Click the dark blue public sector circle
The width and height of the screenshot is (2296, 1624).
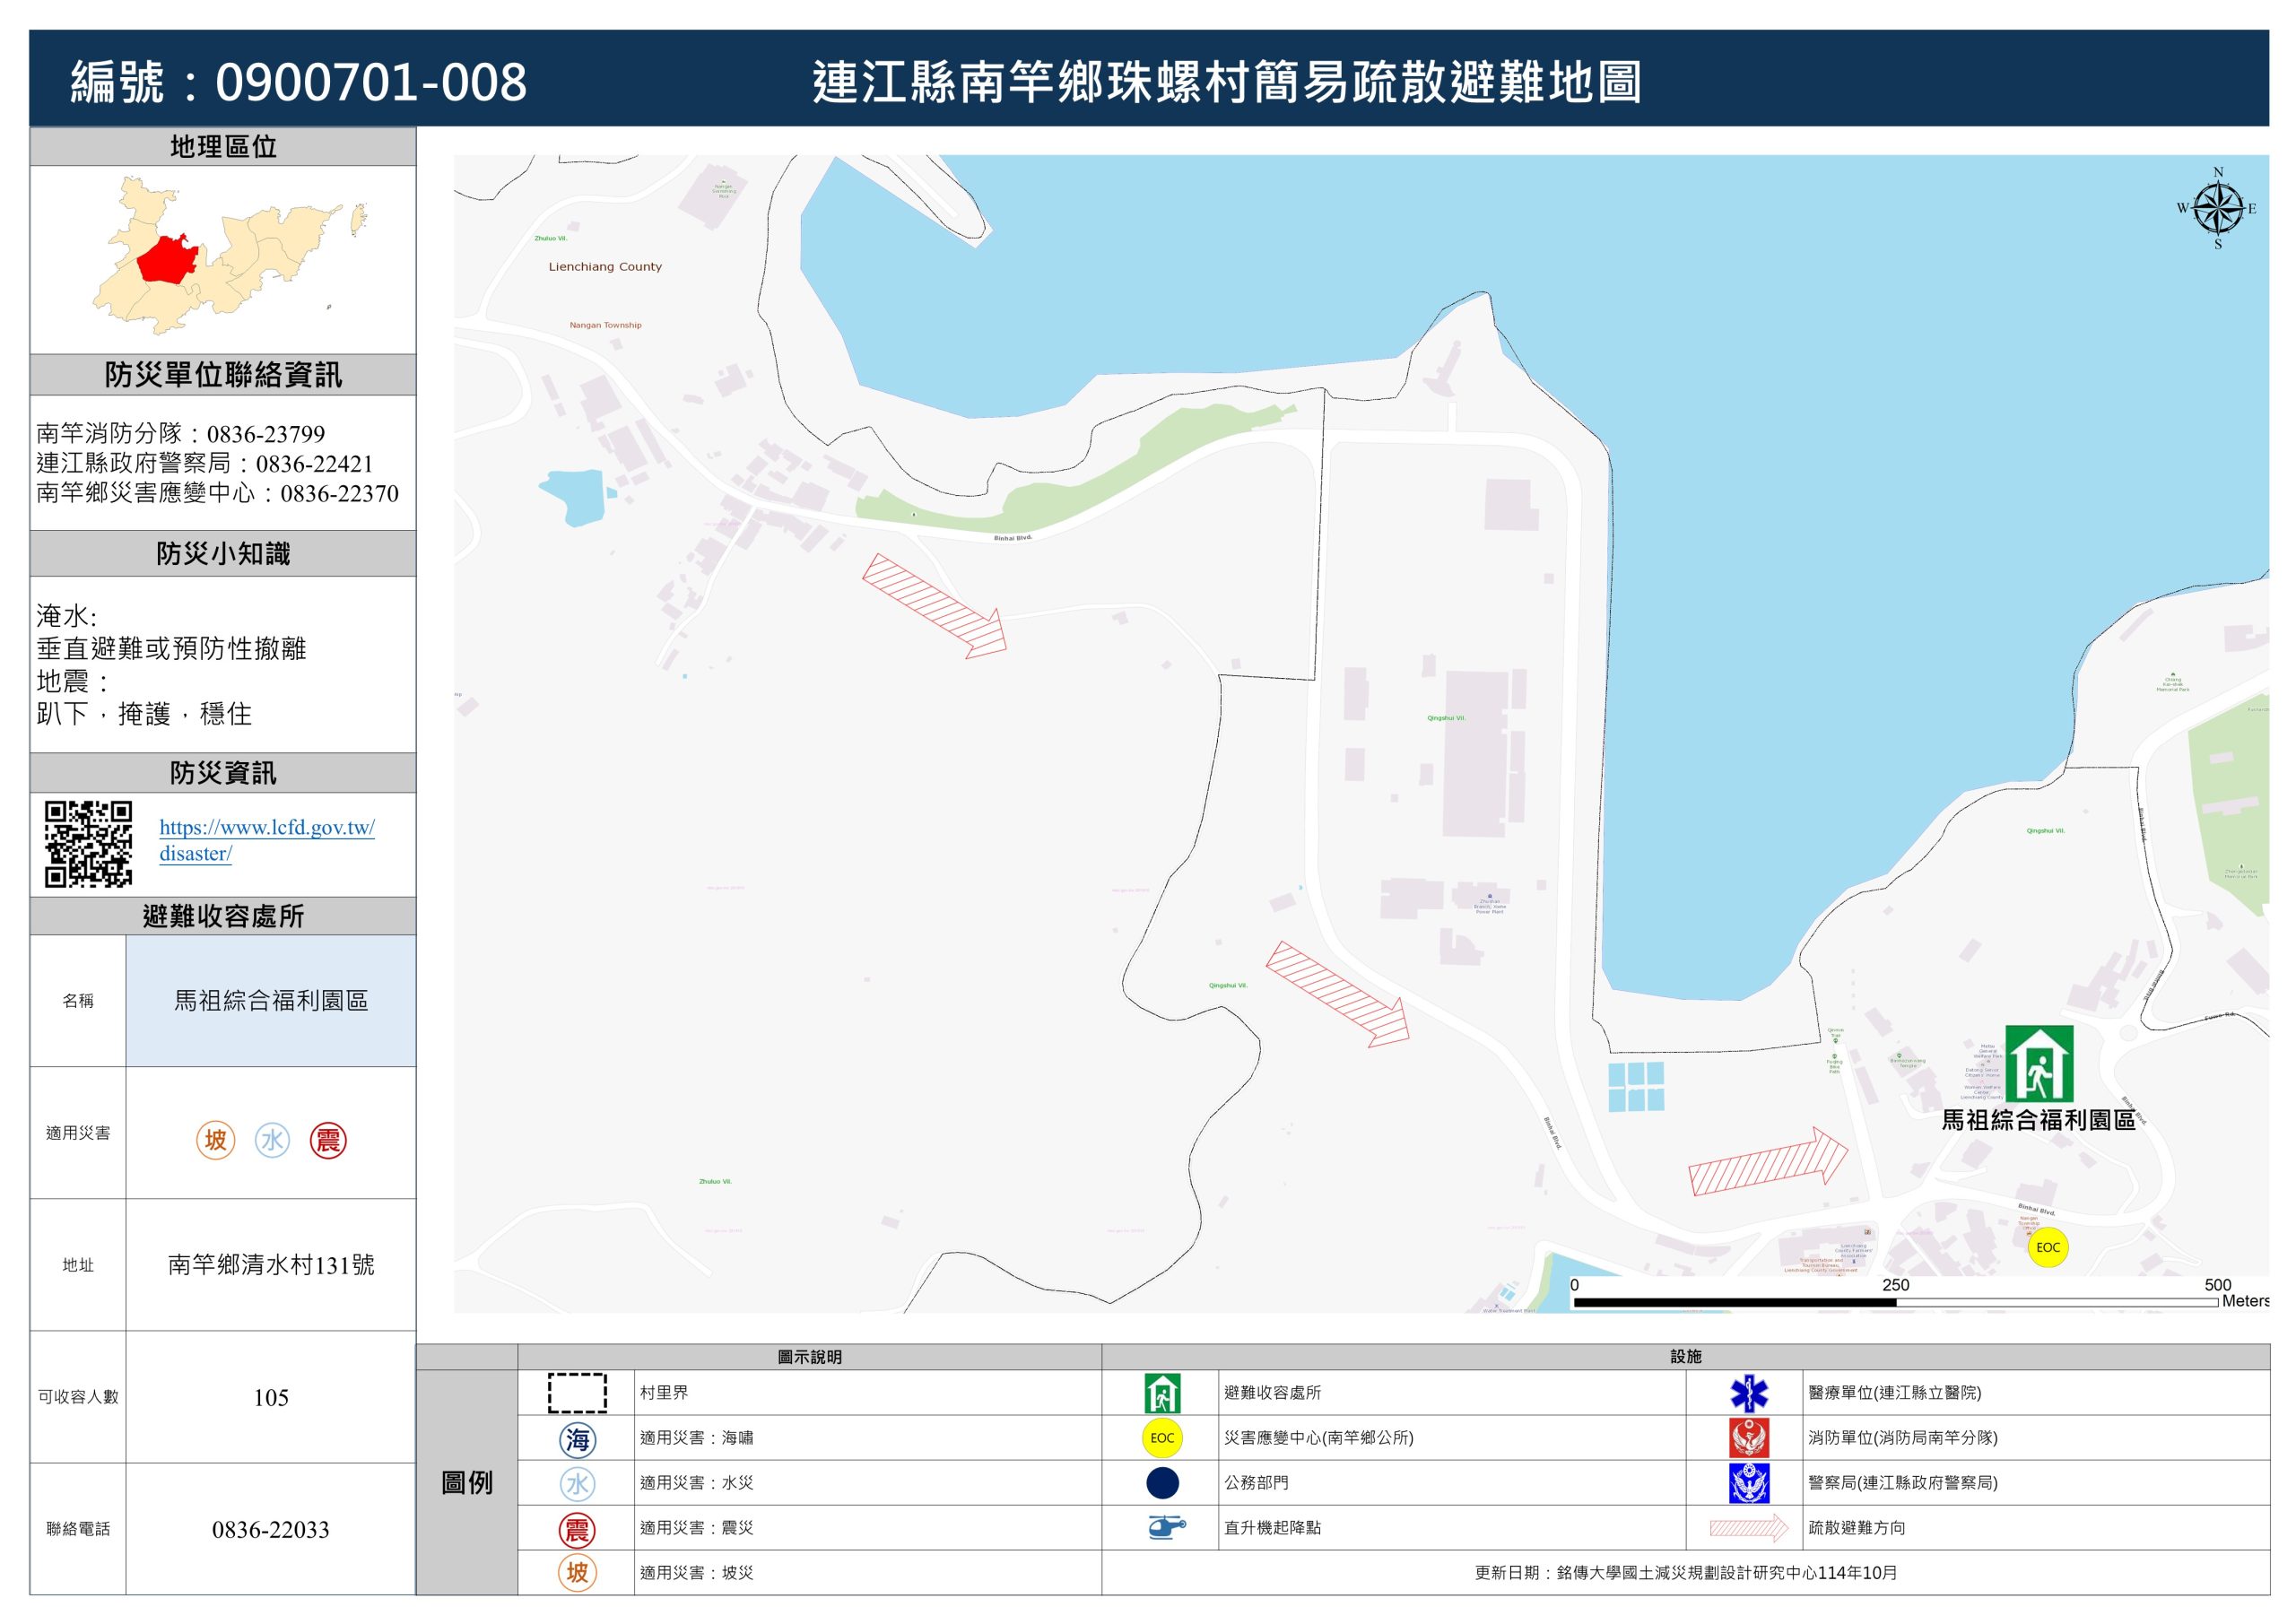click(1162, 1482)
